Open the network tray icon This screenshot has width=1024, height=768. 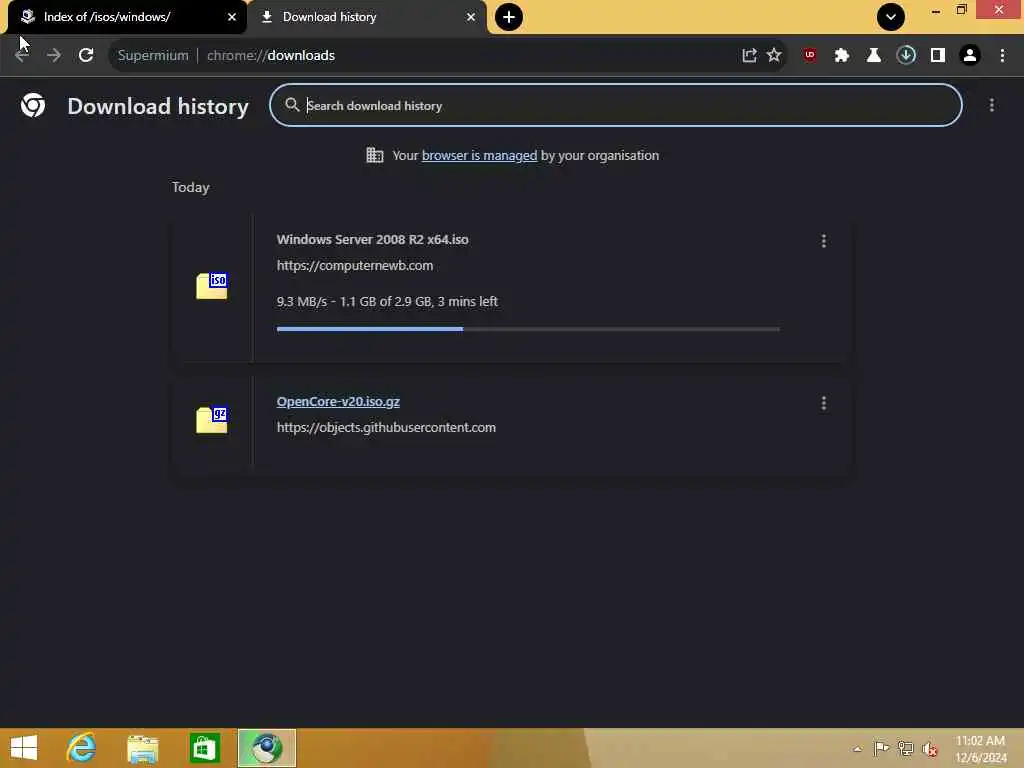pyautogui.click(x=905, y=749)
